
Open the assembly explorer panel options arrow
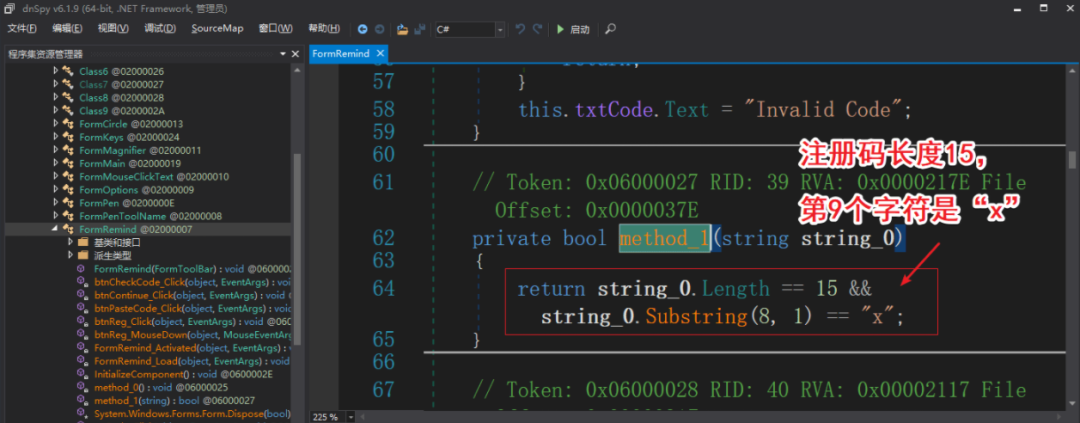283,54
